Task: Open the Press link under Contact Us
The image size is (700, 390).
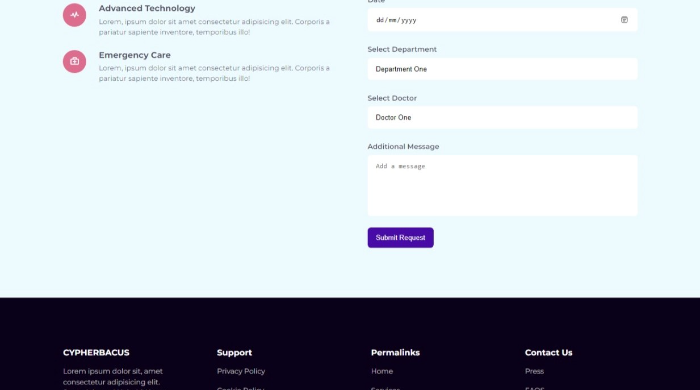Action: pyautogui.click(x=534, y=371)
